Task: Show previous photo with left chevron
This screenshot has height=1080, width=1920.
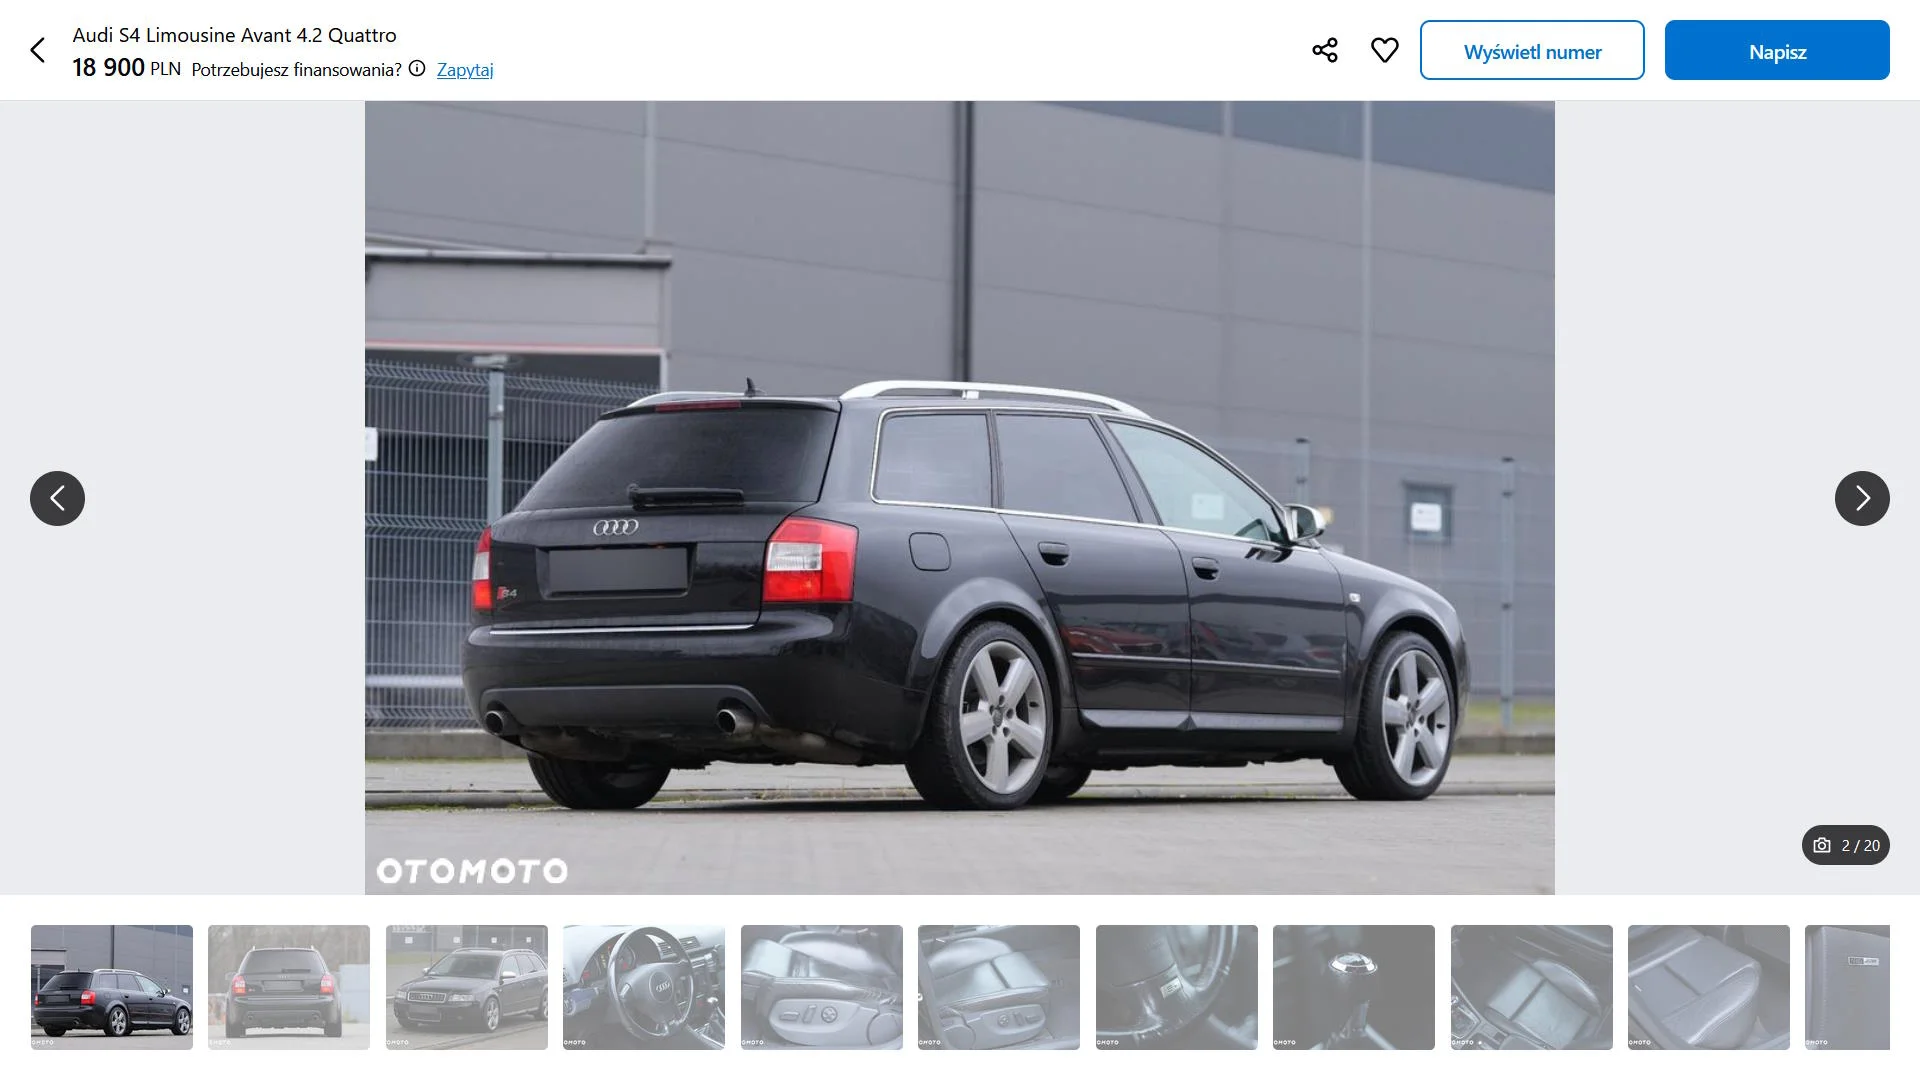Action: coord(57,498)
